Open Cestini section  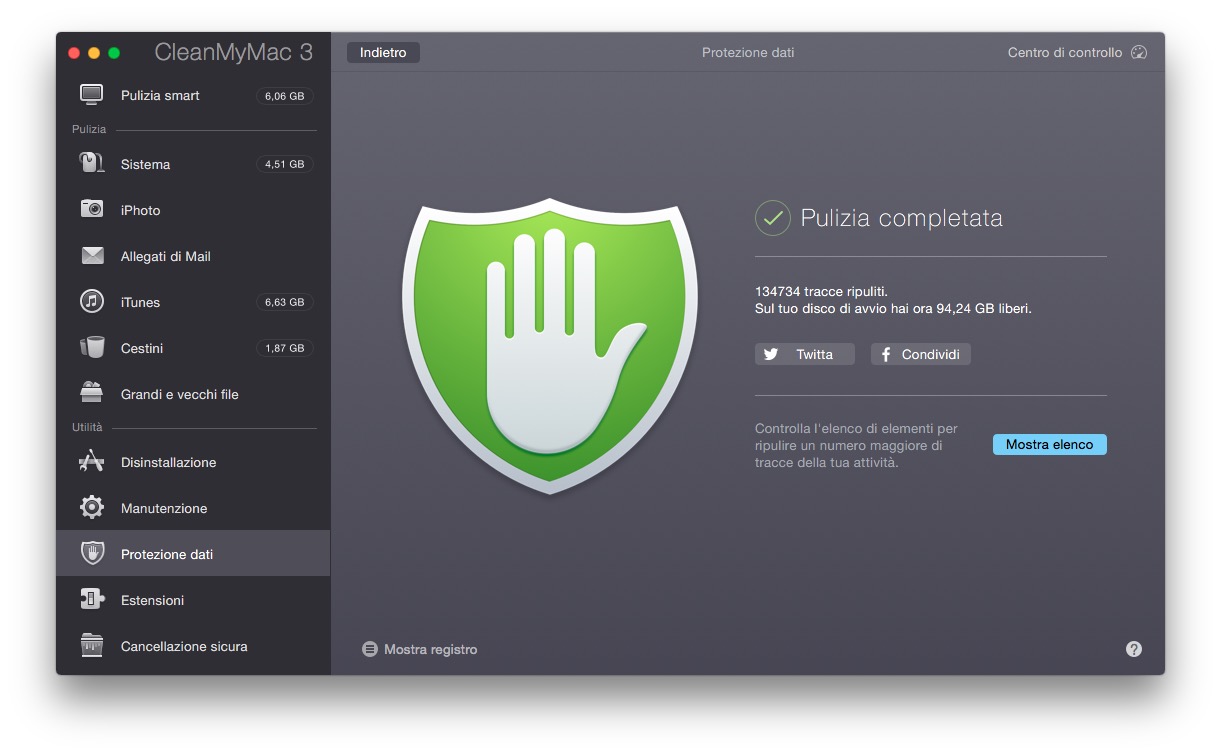coord(193,347)
